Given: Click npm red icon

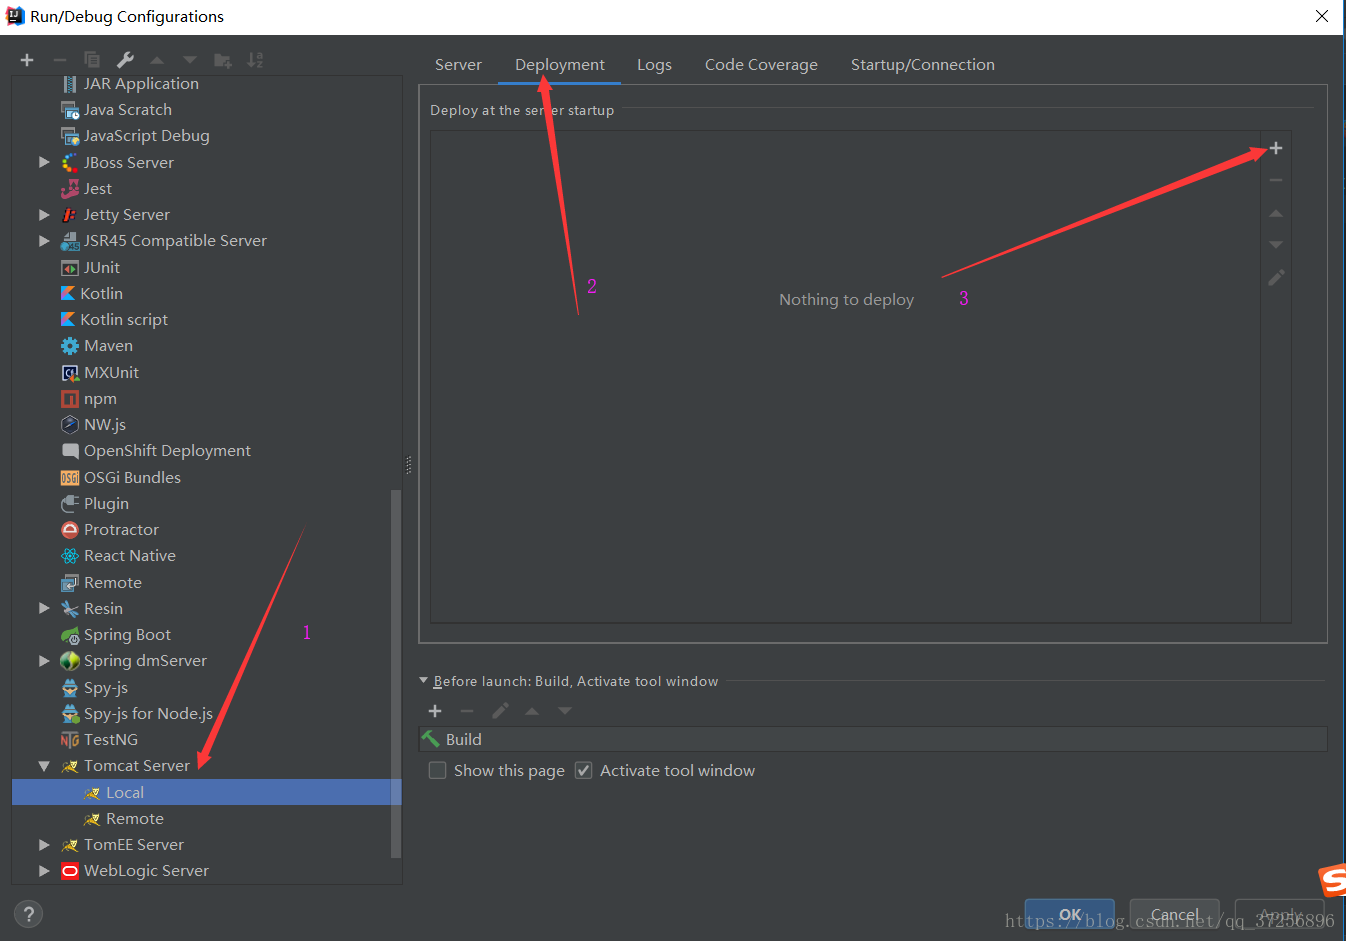Looking at the screenshot, I should tap(70, 399).
